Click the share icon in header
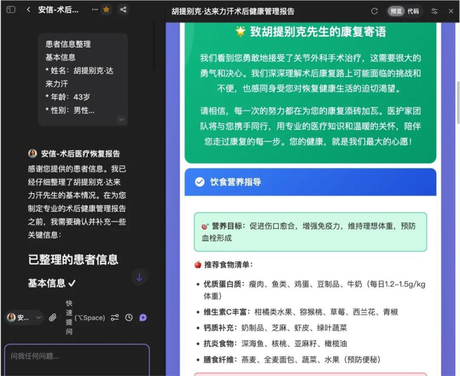Image resolution: width=460 pixels, height=376 pixels. tap(123, 10)
